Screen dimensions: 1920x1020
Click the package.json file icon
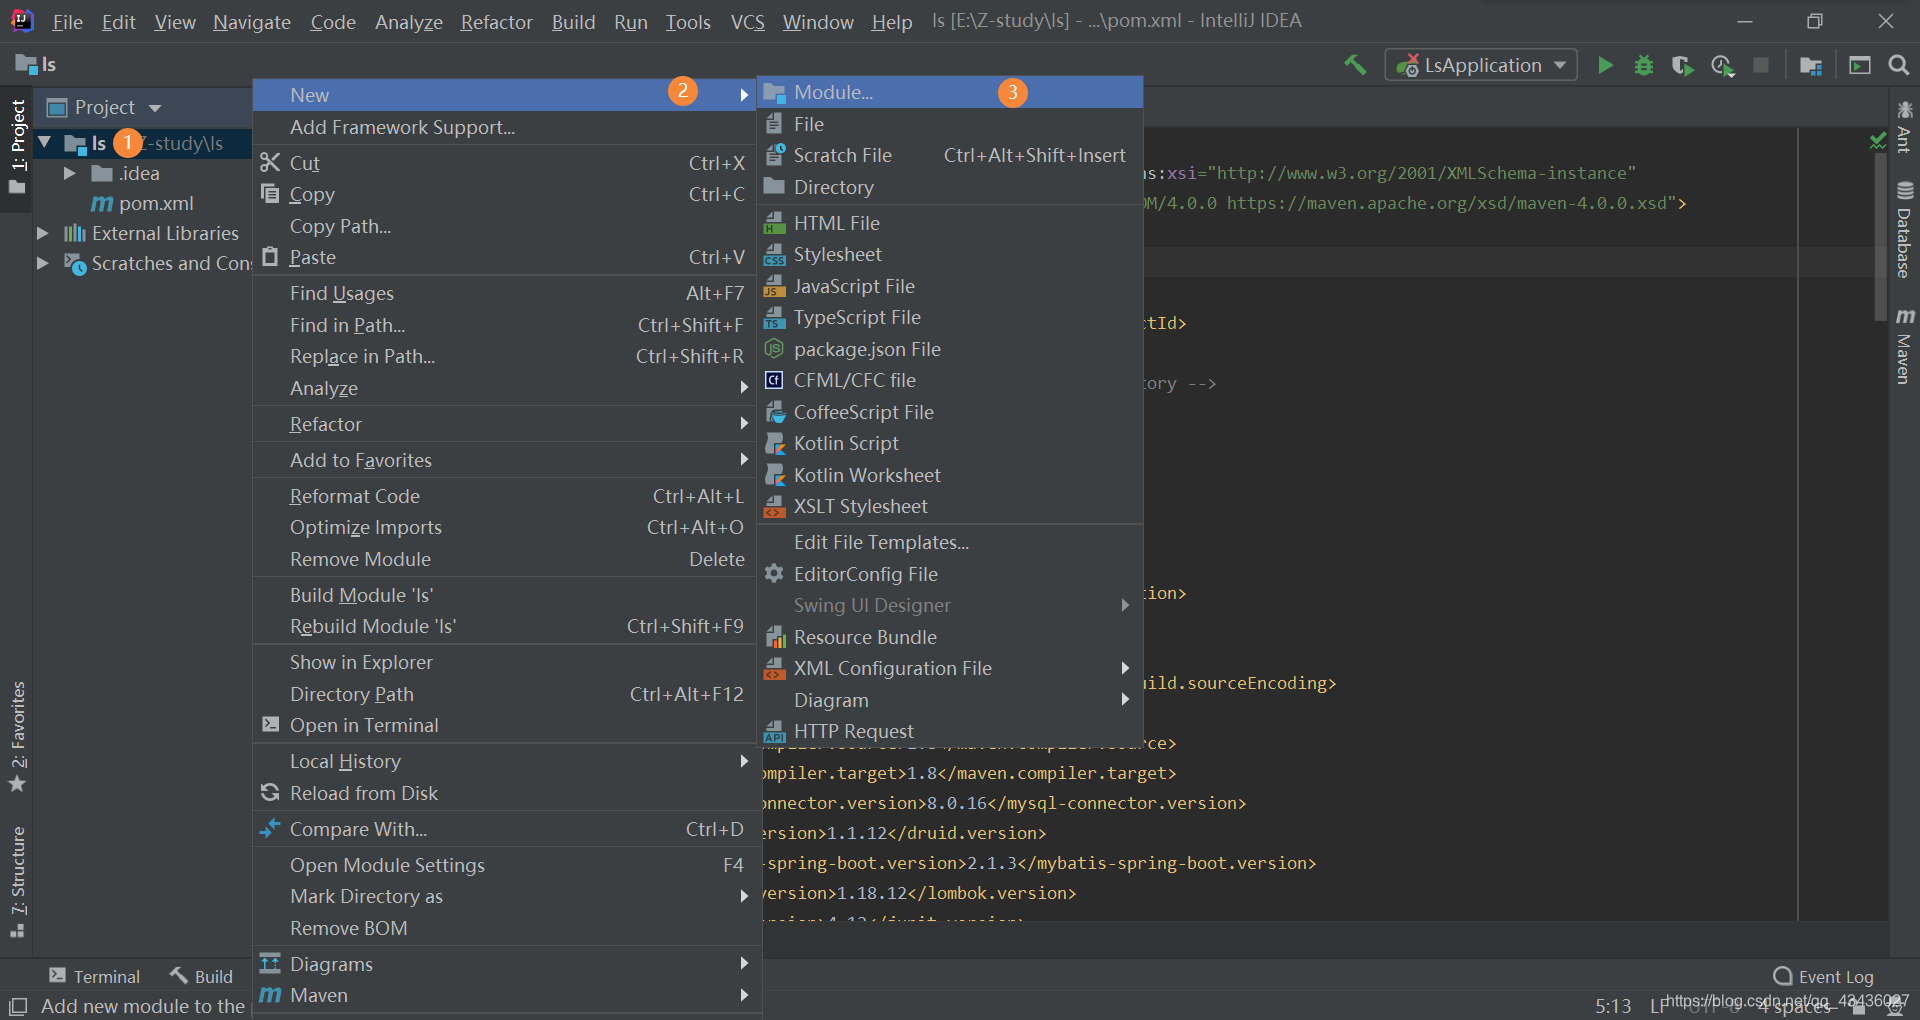tap(774, 349)
